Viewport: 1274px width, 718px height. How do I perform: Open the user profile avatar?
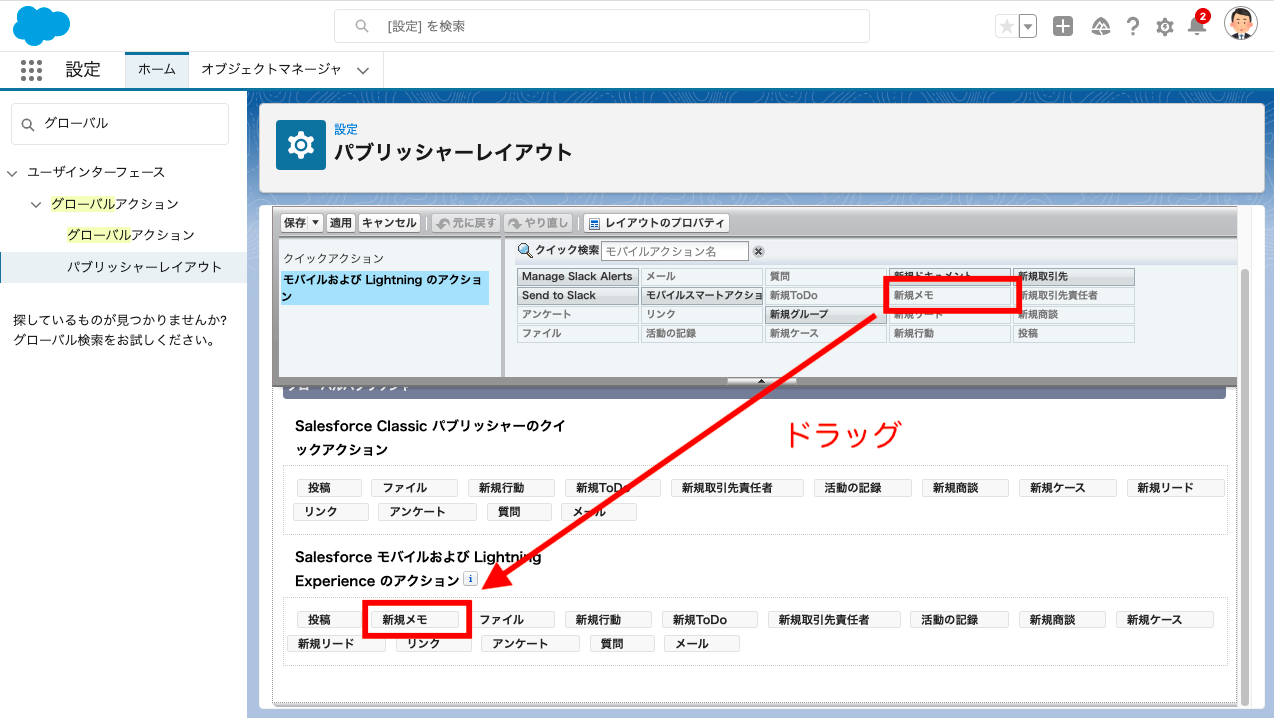click(x=1241, y=24)
